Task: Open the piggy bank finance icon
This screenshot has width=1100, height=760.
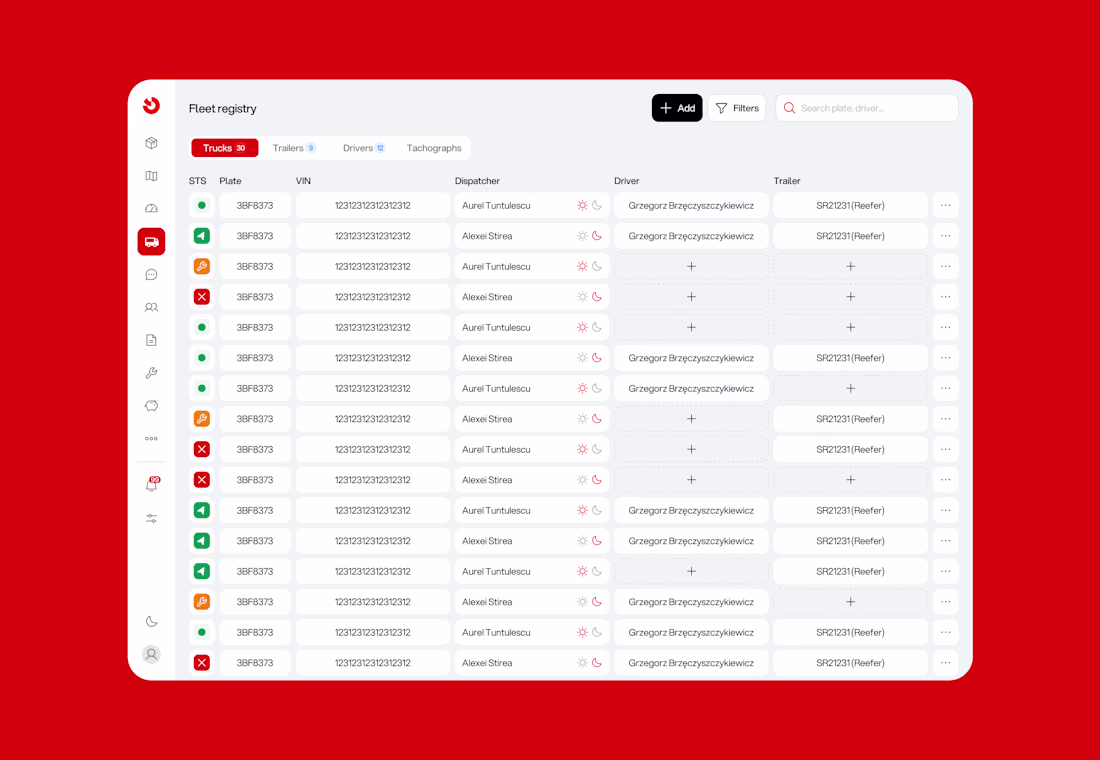Action: [152, 406]
